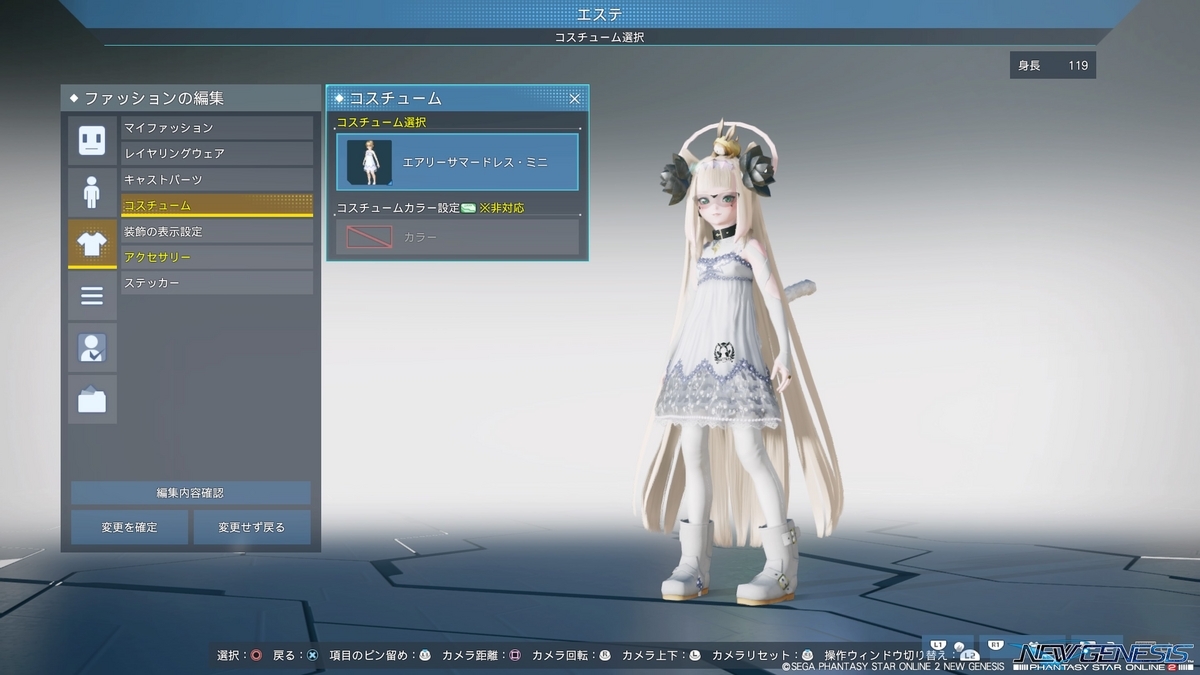The height and width of the screenshot is (675, 1200).
Task: Click the circle button icon beside 選択
Action: pyautogui.click(x=257, y=656)
